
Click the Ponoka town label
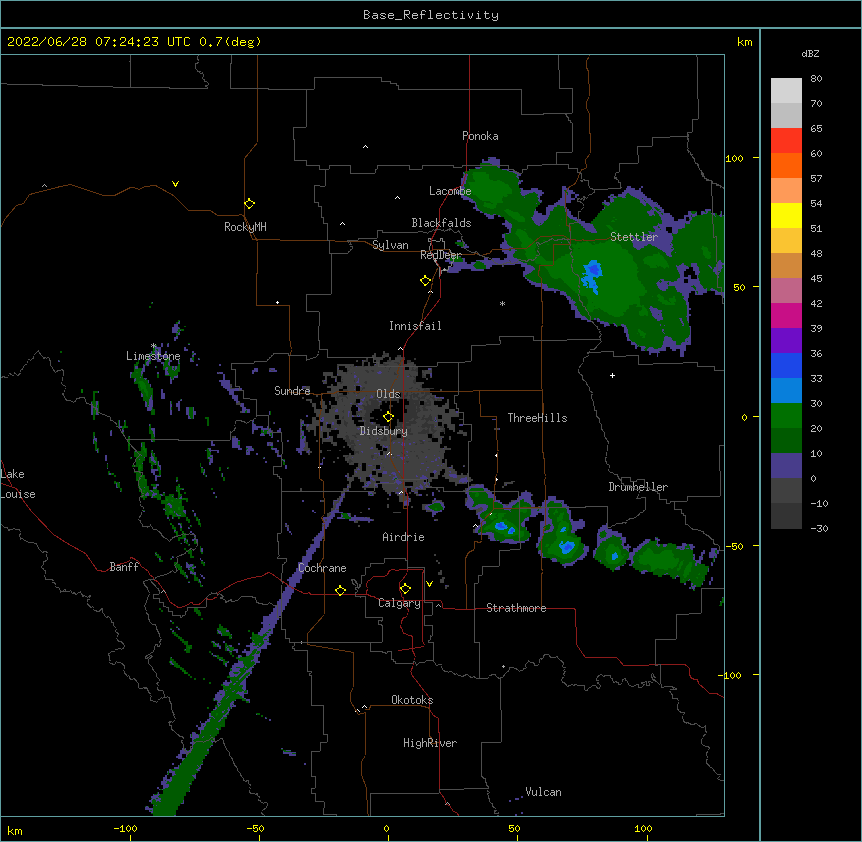pyautogui.click(x=480, y=136)
